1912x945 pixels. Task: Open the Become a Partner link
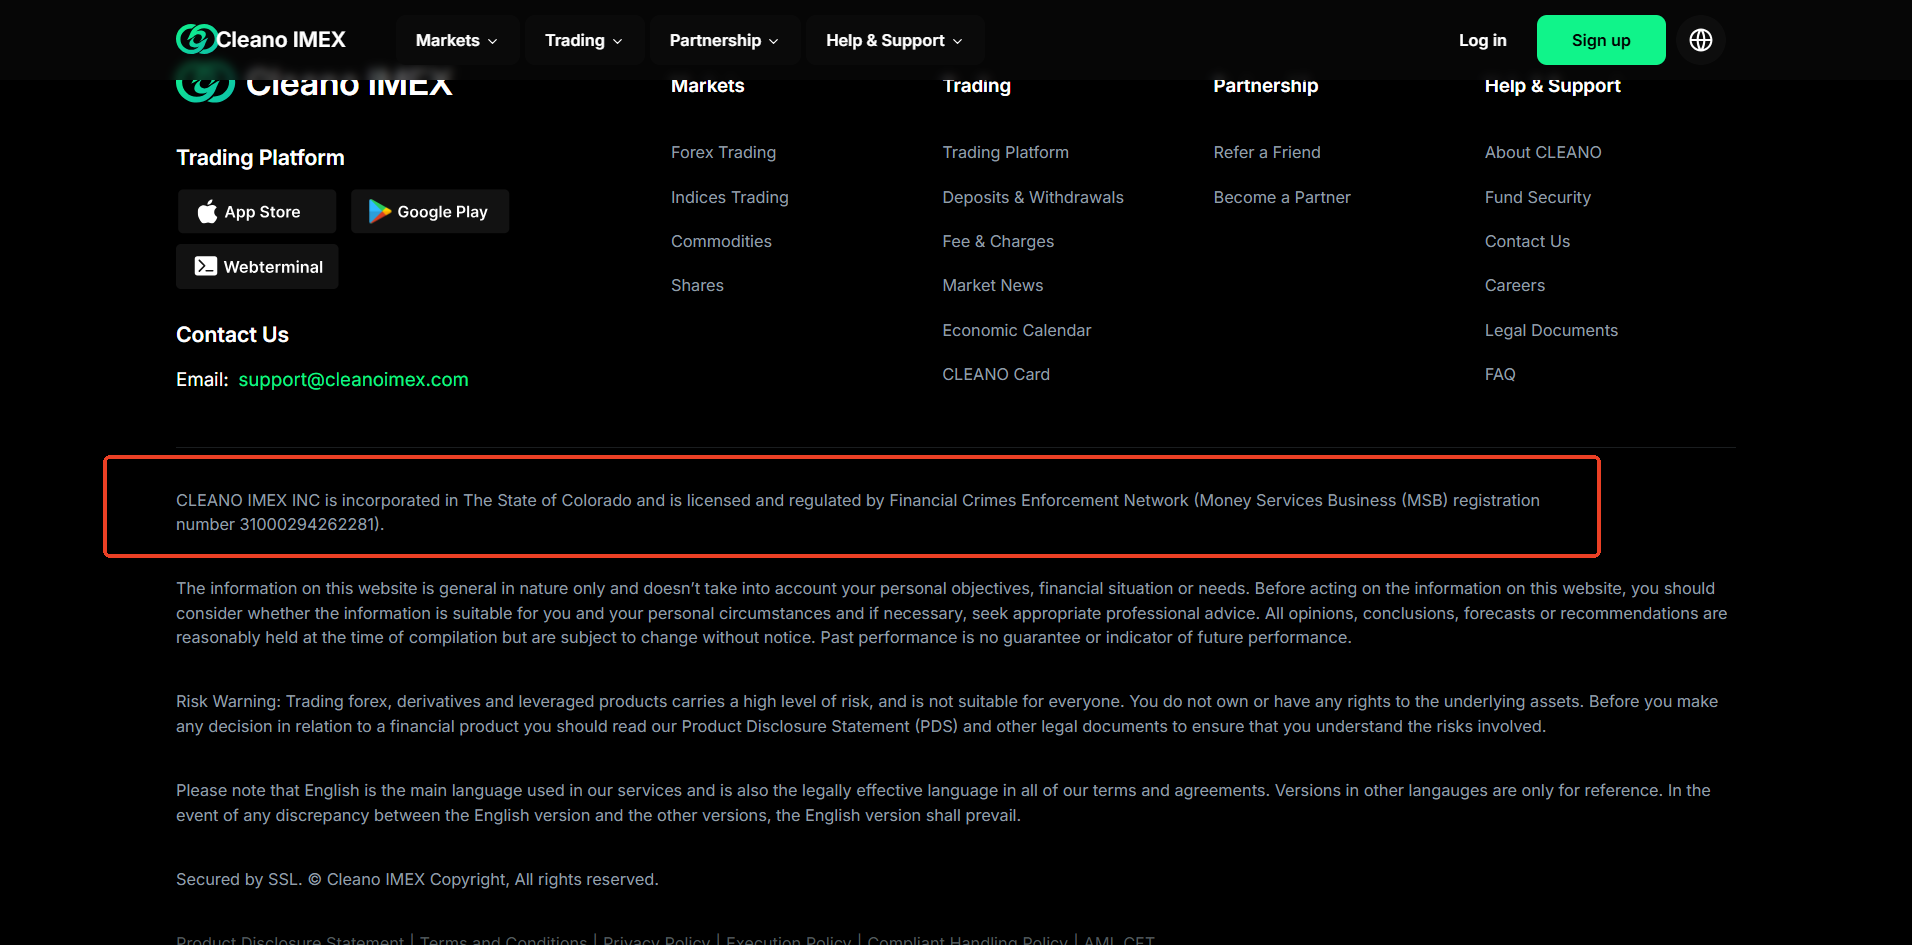click(x=1282, y=197)
